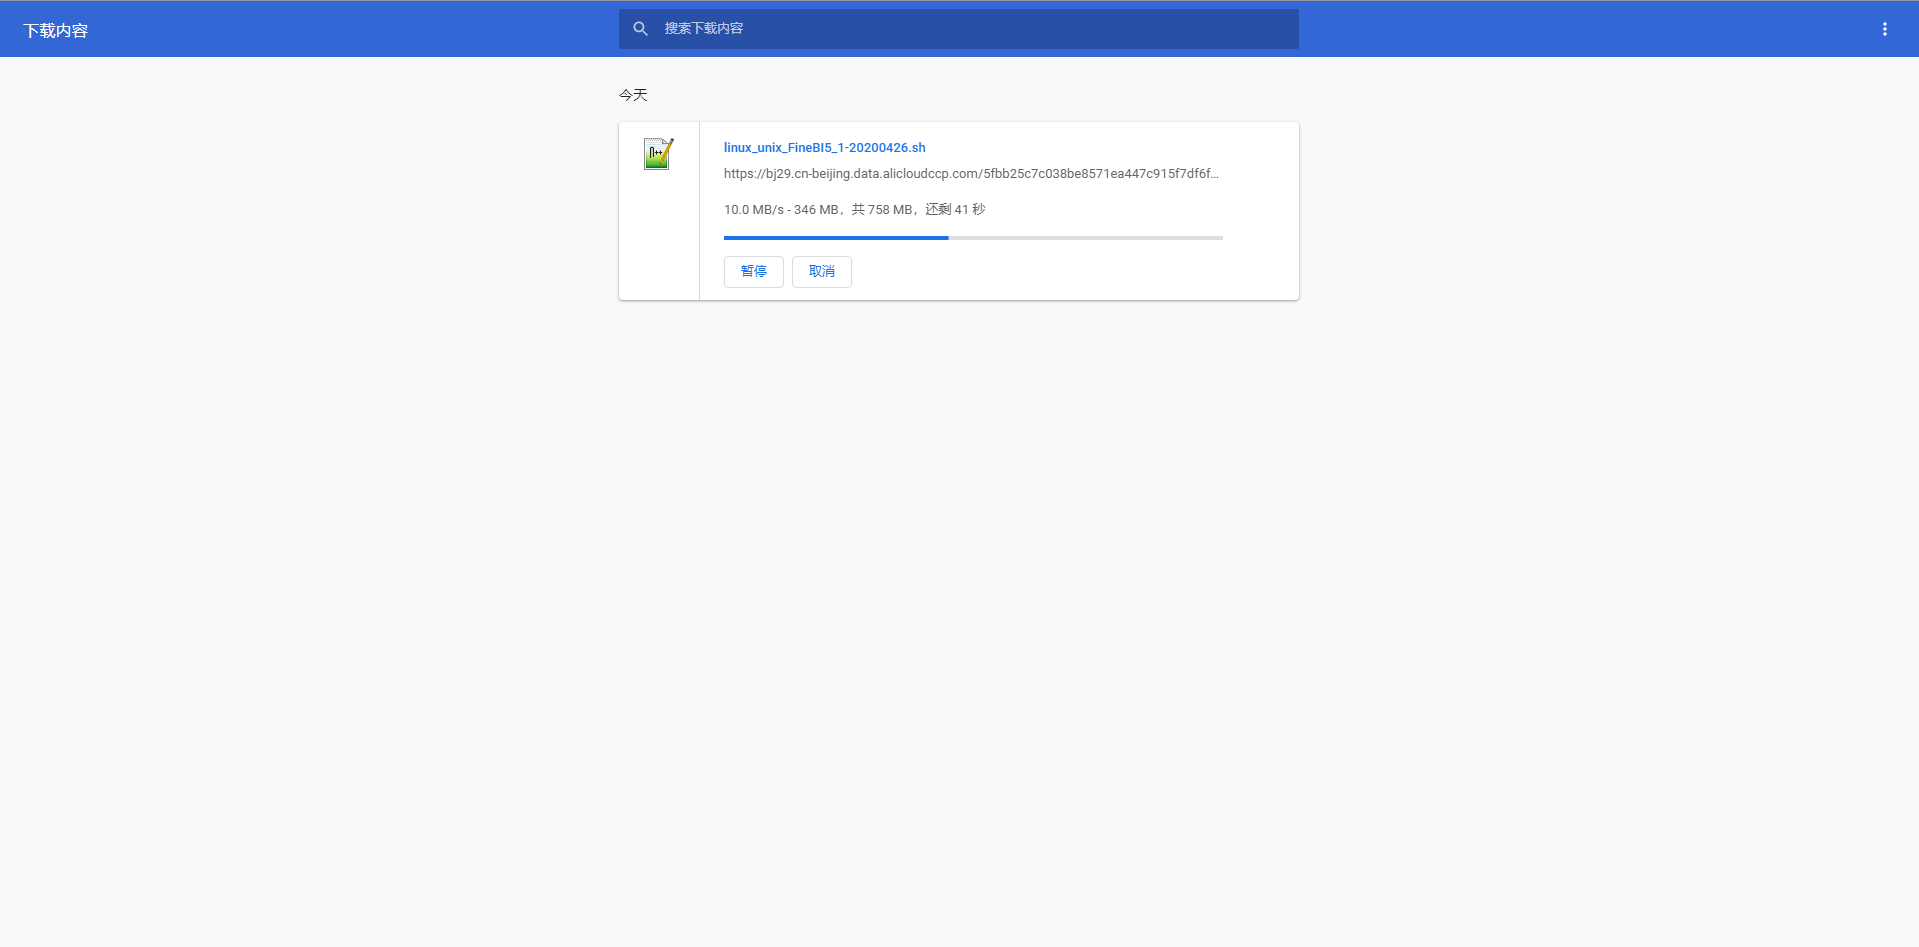Focus the 搜索下载内容 search field
The width and height of the screenshot is (1919, 947).
click(958, 29)
